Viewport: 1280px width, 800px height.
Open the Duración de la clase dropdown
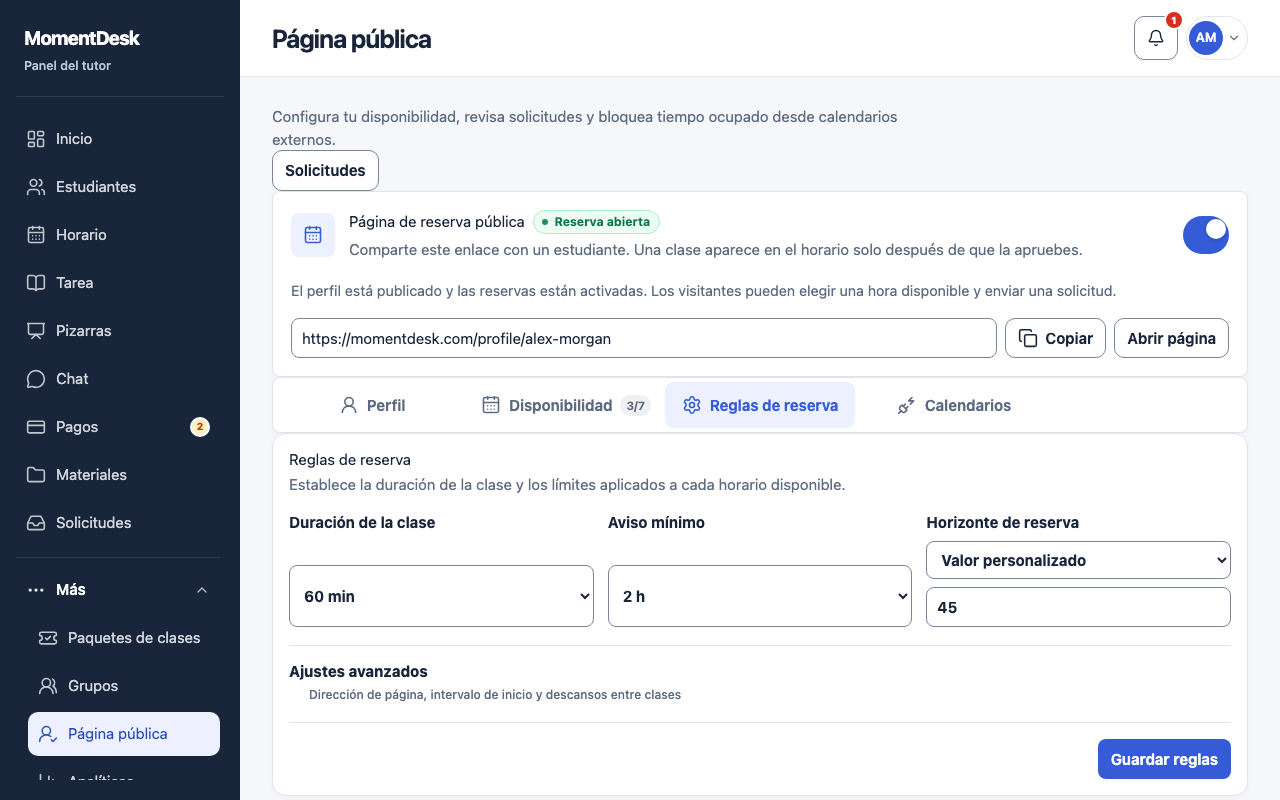(441, 596)
